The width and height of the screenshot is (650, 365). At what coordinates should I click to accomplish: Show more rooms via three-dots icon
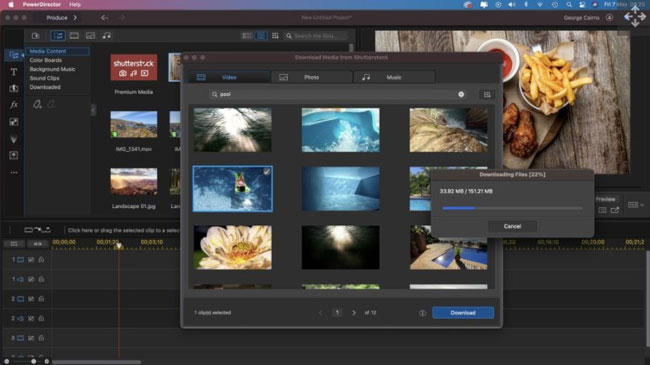[x=14, y=173]
